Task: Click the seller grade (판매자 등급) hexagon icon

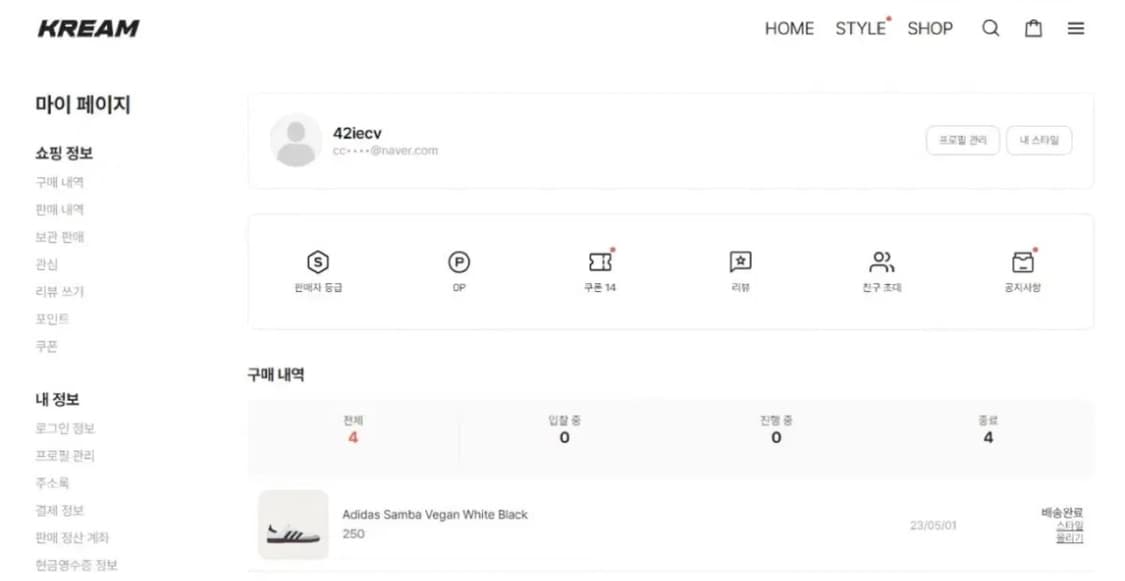Action: (316, 262)
